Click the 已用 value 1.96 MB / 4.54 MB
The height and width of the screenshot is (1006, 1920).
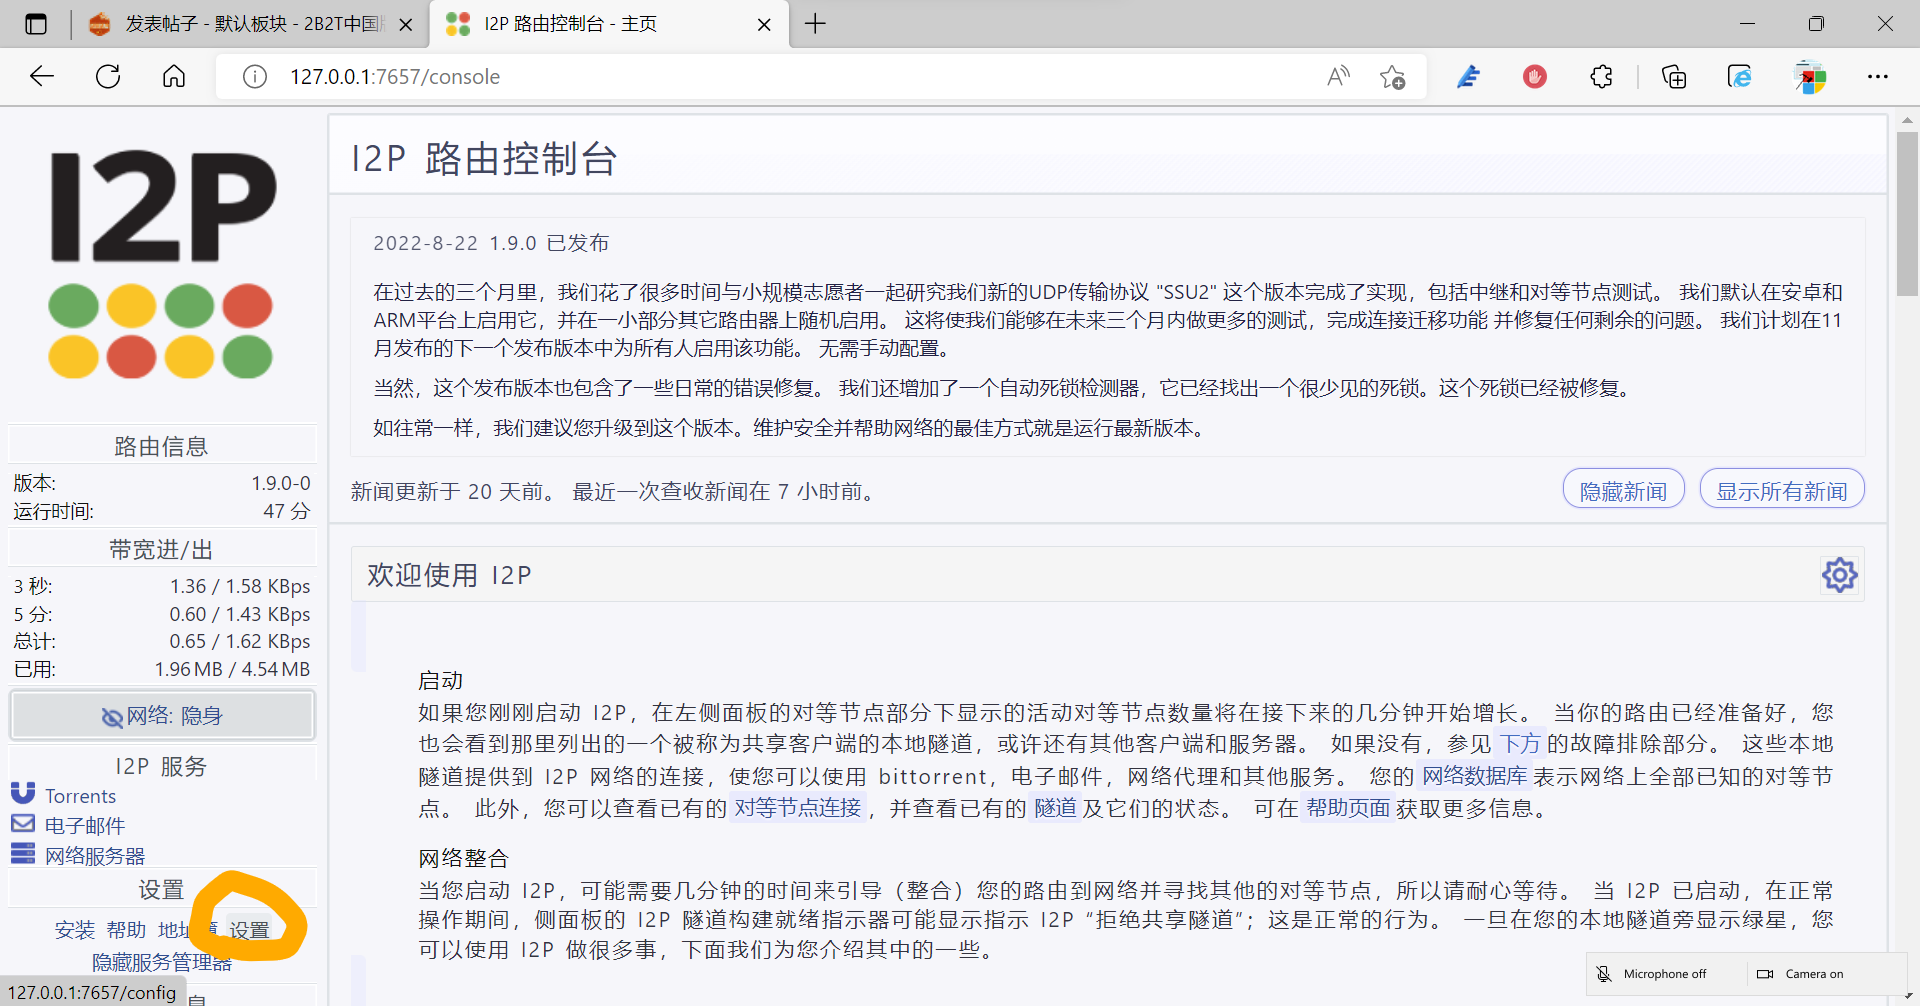point(232,669)
